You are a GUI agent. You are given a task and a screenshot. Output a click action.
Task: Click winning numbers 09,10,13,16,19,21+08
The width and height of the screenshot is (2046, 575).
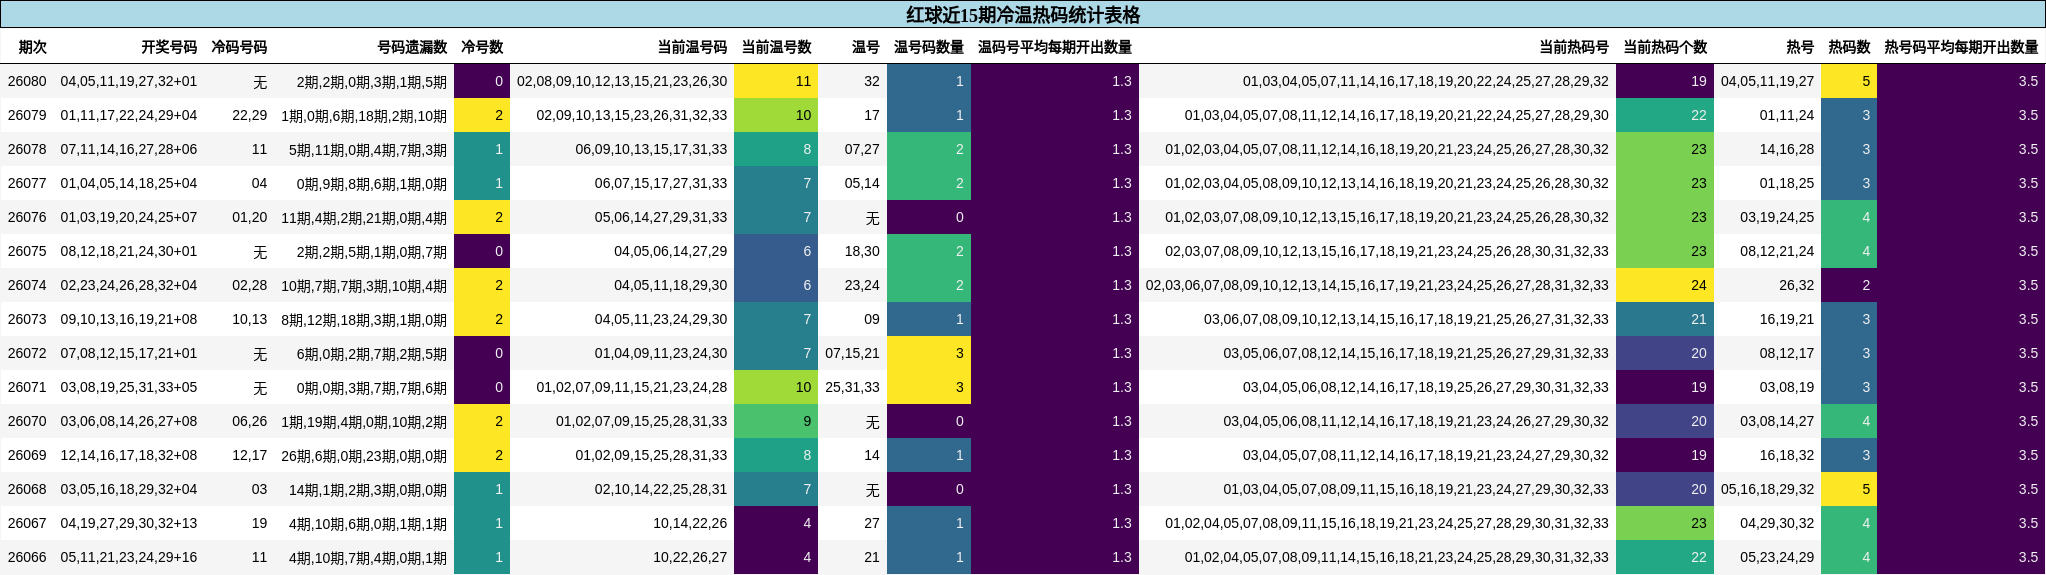click(129, 319)
